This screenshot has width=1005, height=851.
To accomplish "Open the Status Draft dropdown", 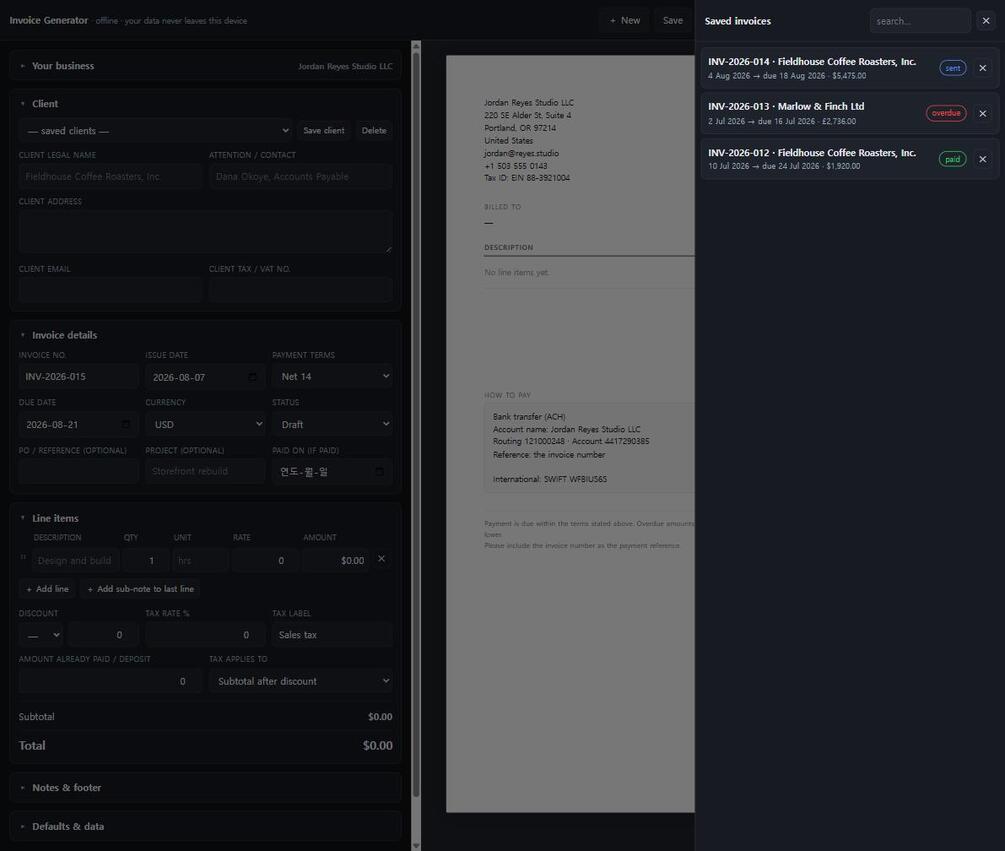I will coord(332,424).
